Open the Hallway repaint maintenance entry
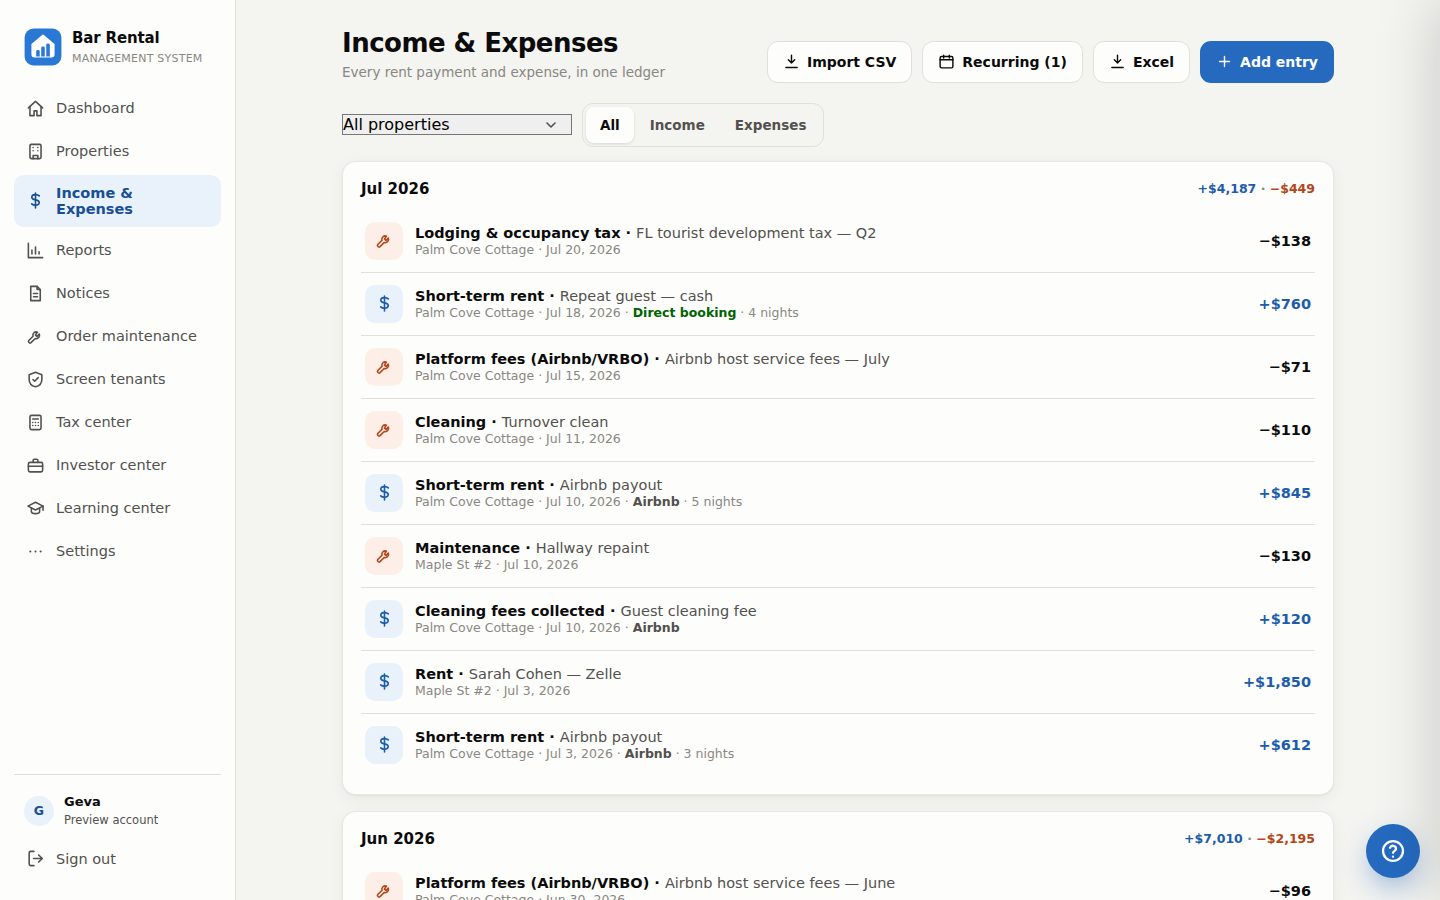The width and height of the screenshot is (1440, 900). 838,556
